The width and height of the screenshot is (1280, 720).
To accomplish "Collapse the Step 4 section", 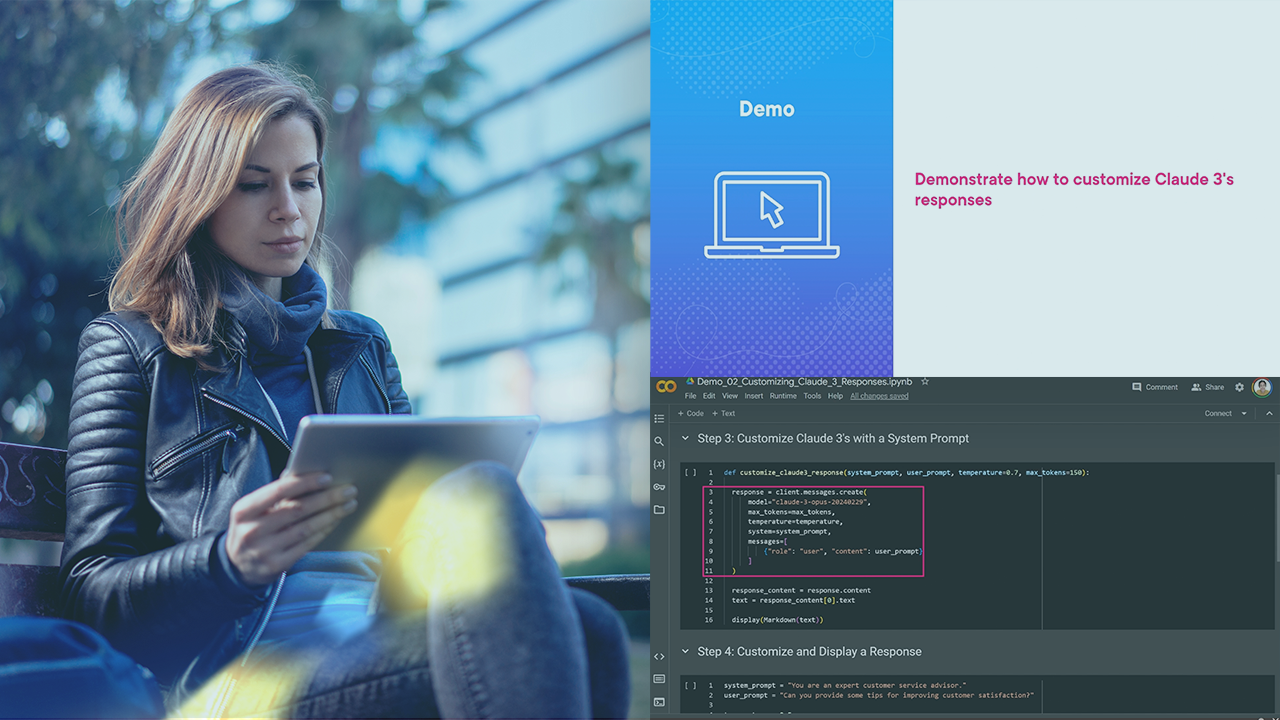I will click(685, 652).
